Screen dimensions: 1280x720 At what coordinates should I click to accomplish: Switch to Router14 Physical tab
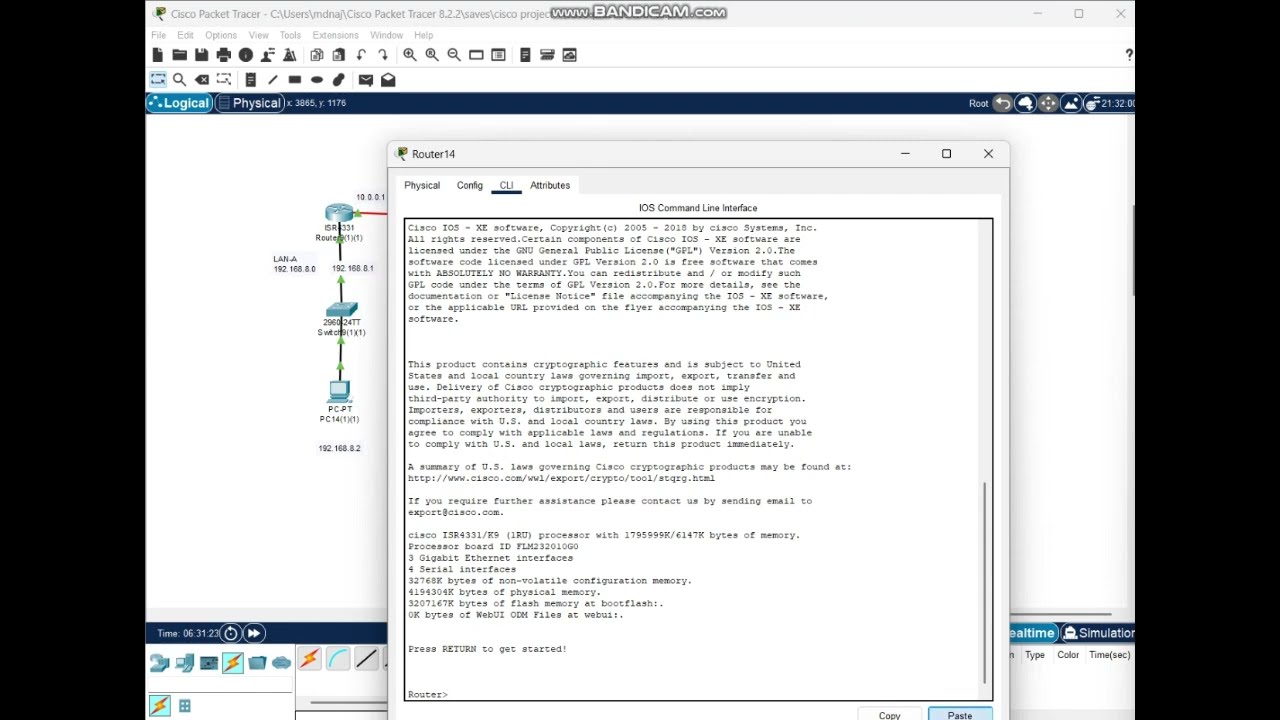pos(422,185)
